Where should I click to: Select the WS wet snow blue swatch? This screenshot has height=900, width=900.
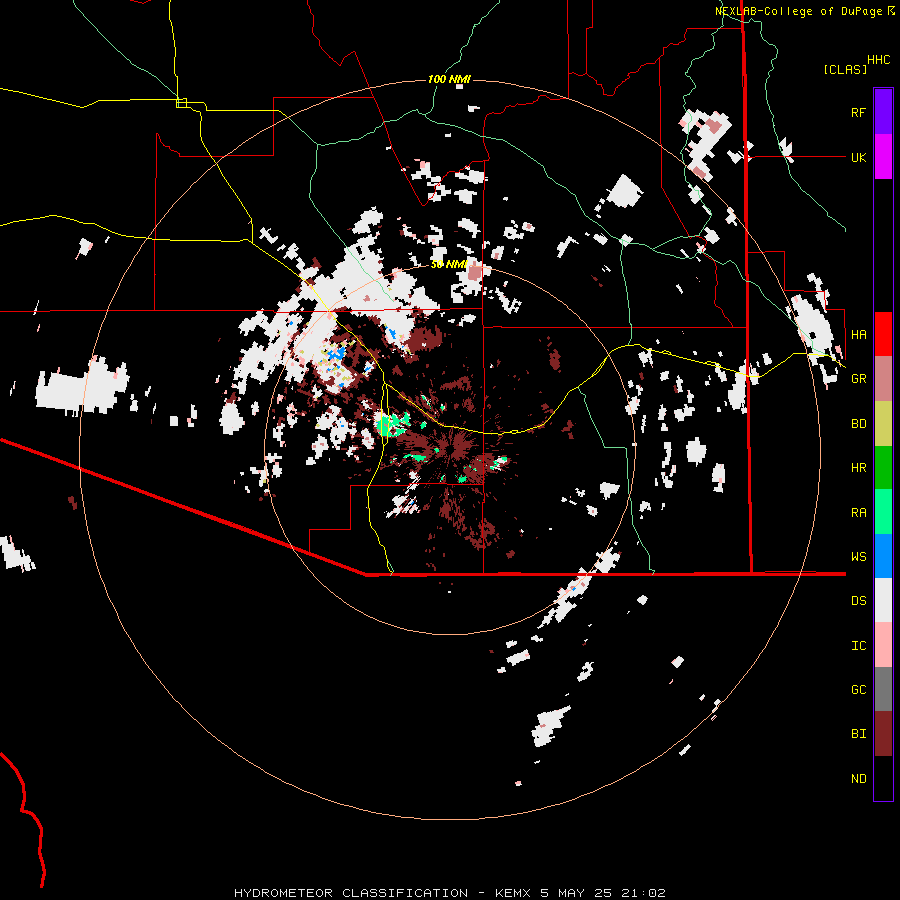click(x=883, y=556)
